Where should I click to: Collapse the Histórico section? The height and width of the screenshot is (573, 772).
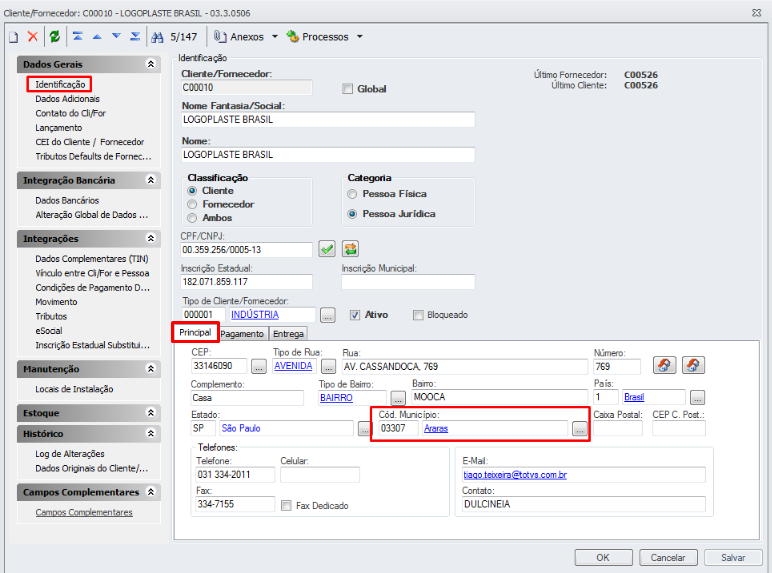[151, 433]
